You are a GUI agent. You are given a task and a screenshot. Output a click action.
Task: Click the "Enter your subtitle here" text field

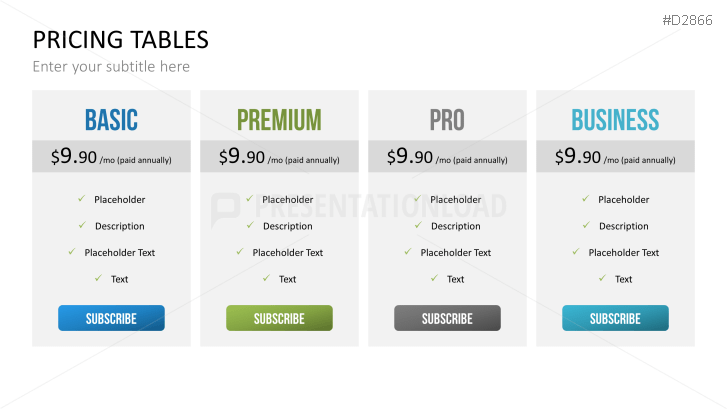click(x=111, y=67)
